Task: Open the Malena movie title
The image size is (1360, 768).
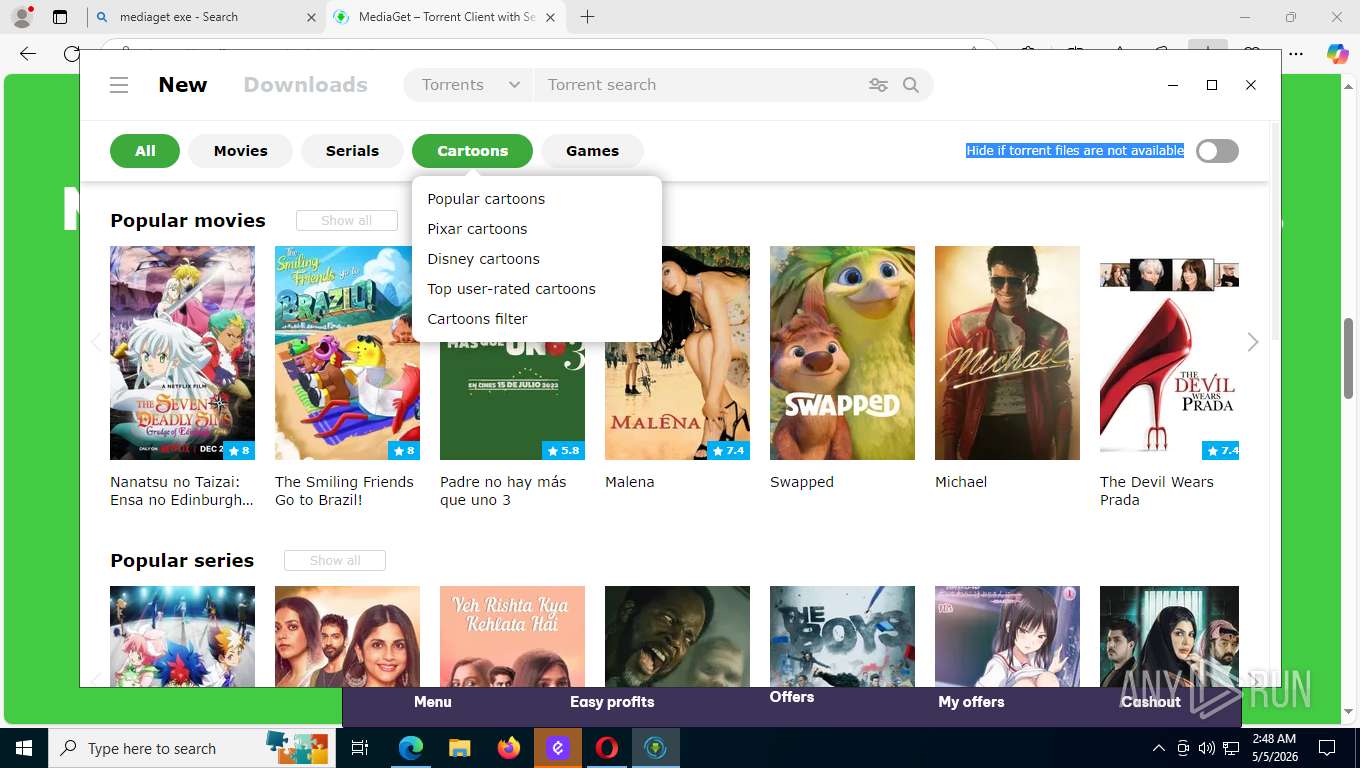Action: tap(630, 482)
